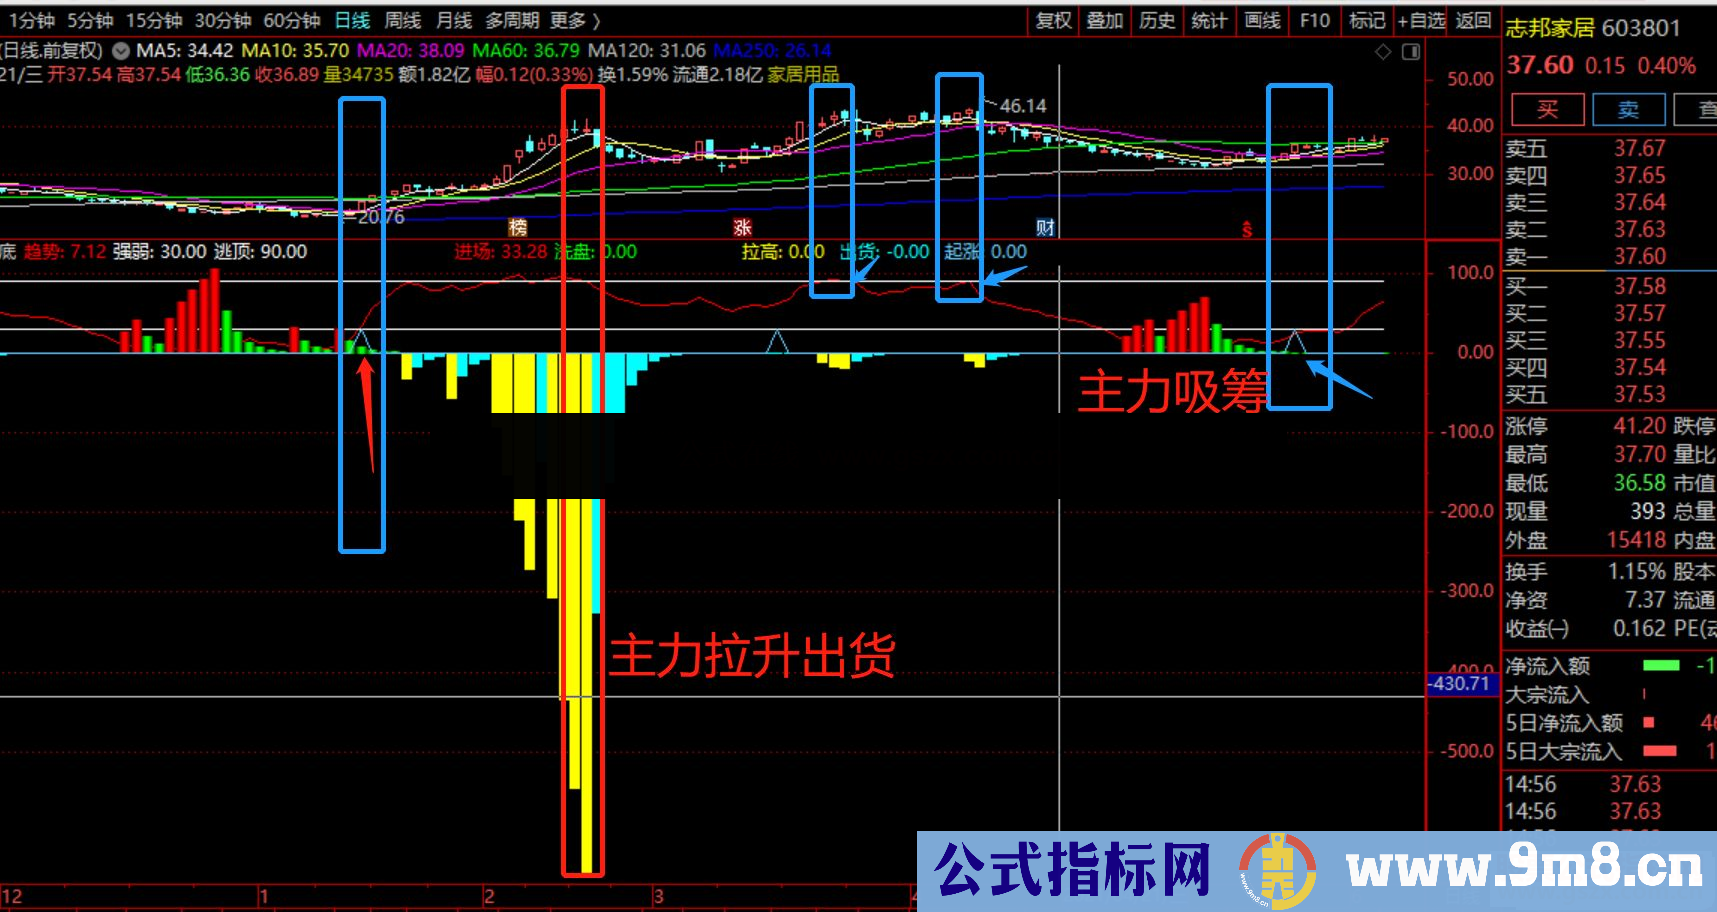Switch to the 周线 weekly tab
Screen dimensions: 1717x912
[x=402, y=20]
